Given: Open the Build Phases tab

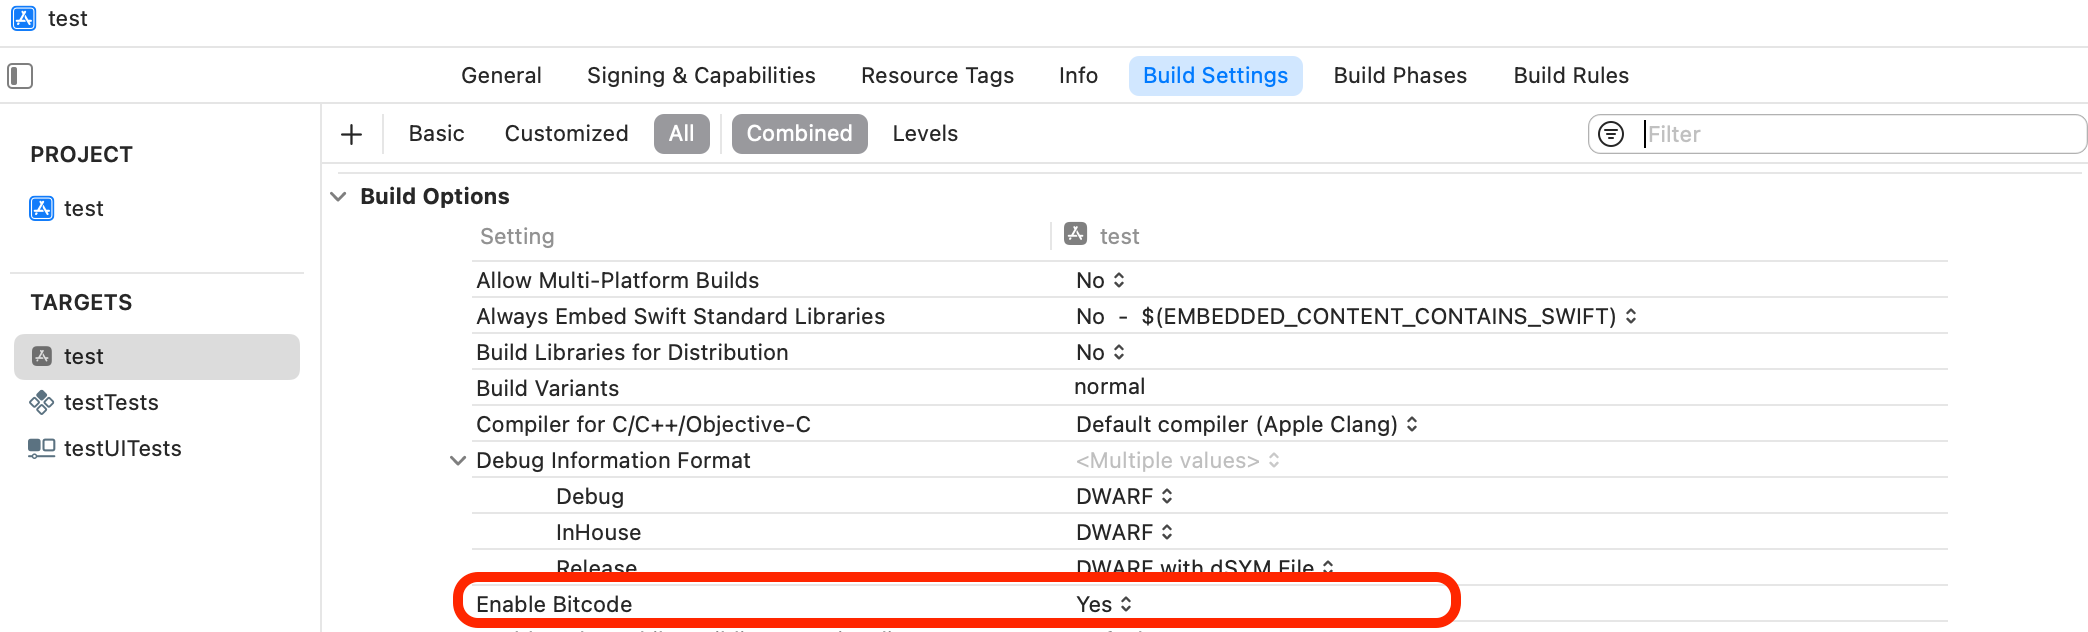Looking at the screenshot, I should (x=1400, y=76).
